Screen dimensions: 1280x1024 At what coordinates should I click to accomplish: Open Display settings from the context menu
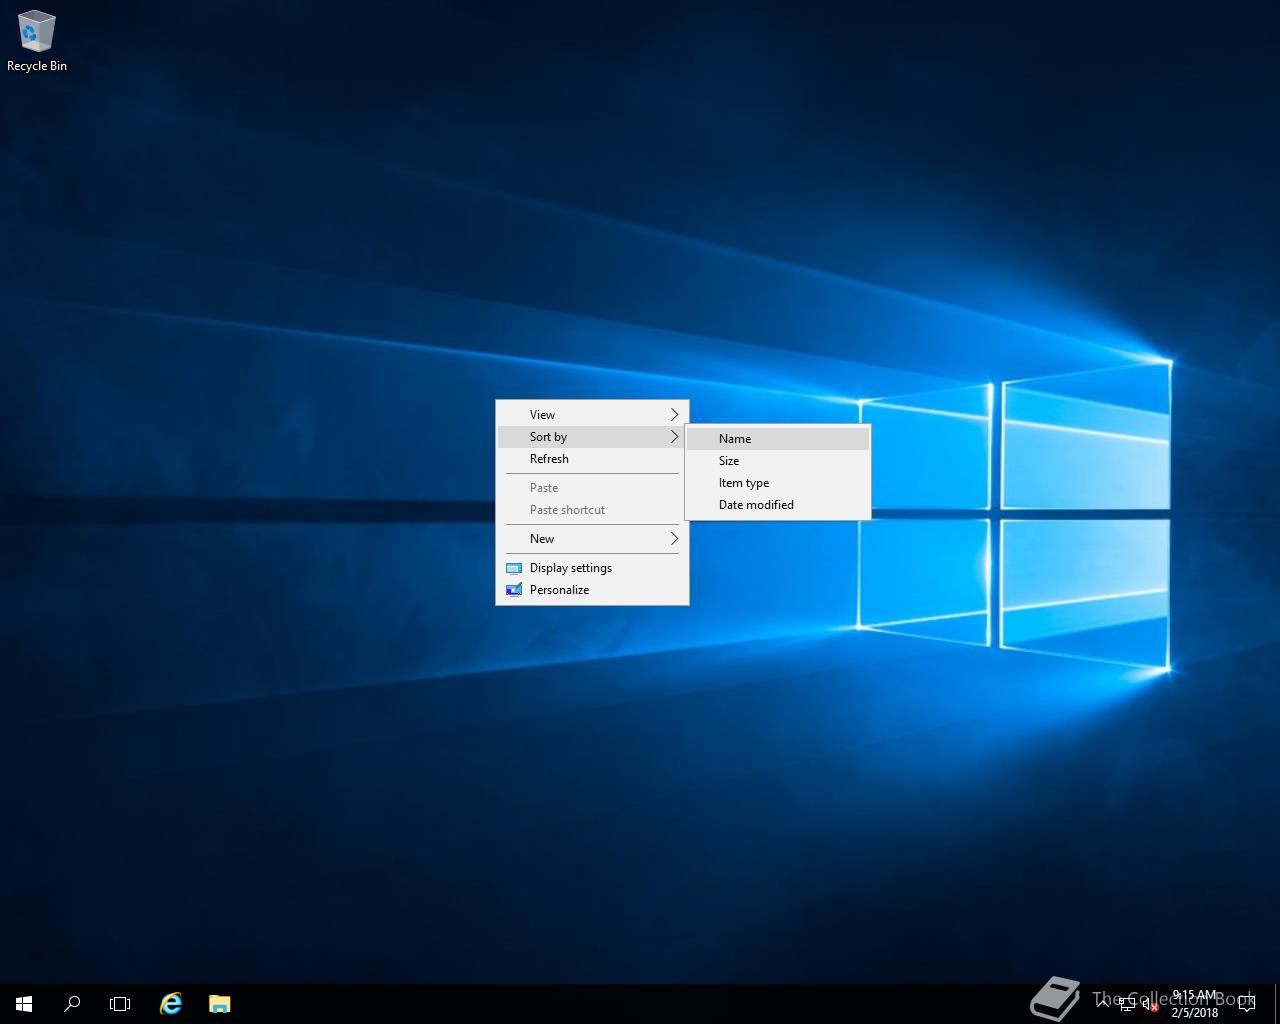[592, 567]
